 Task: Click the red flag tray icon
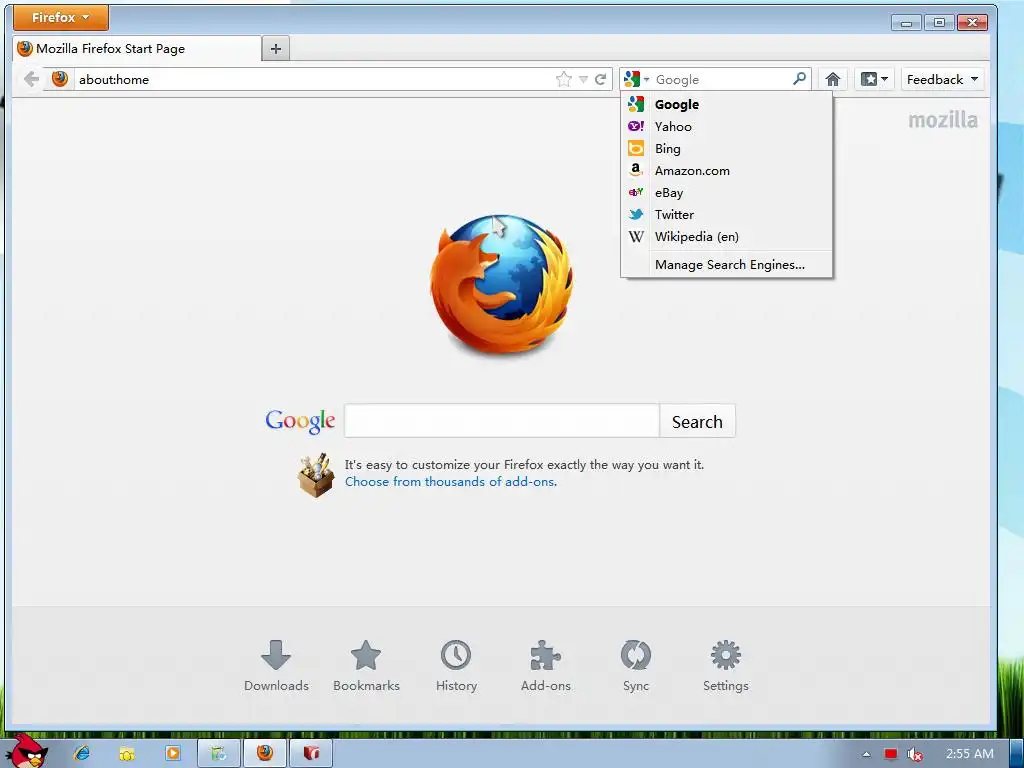(891, 754)
